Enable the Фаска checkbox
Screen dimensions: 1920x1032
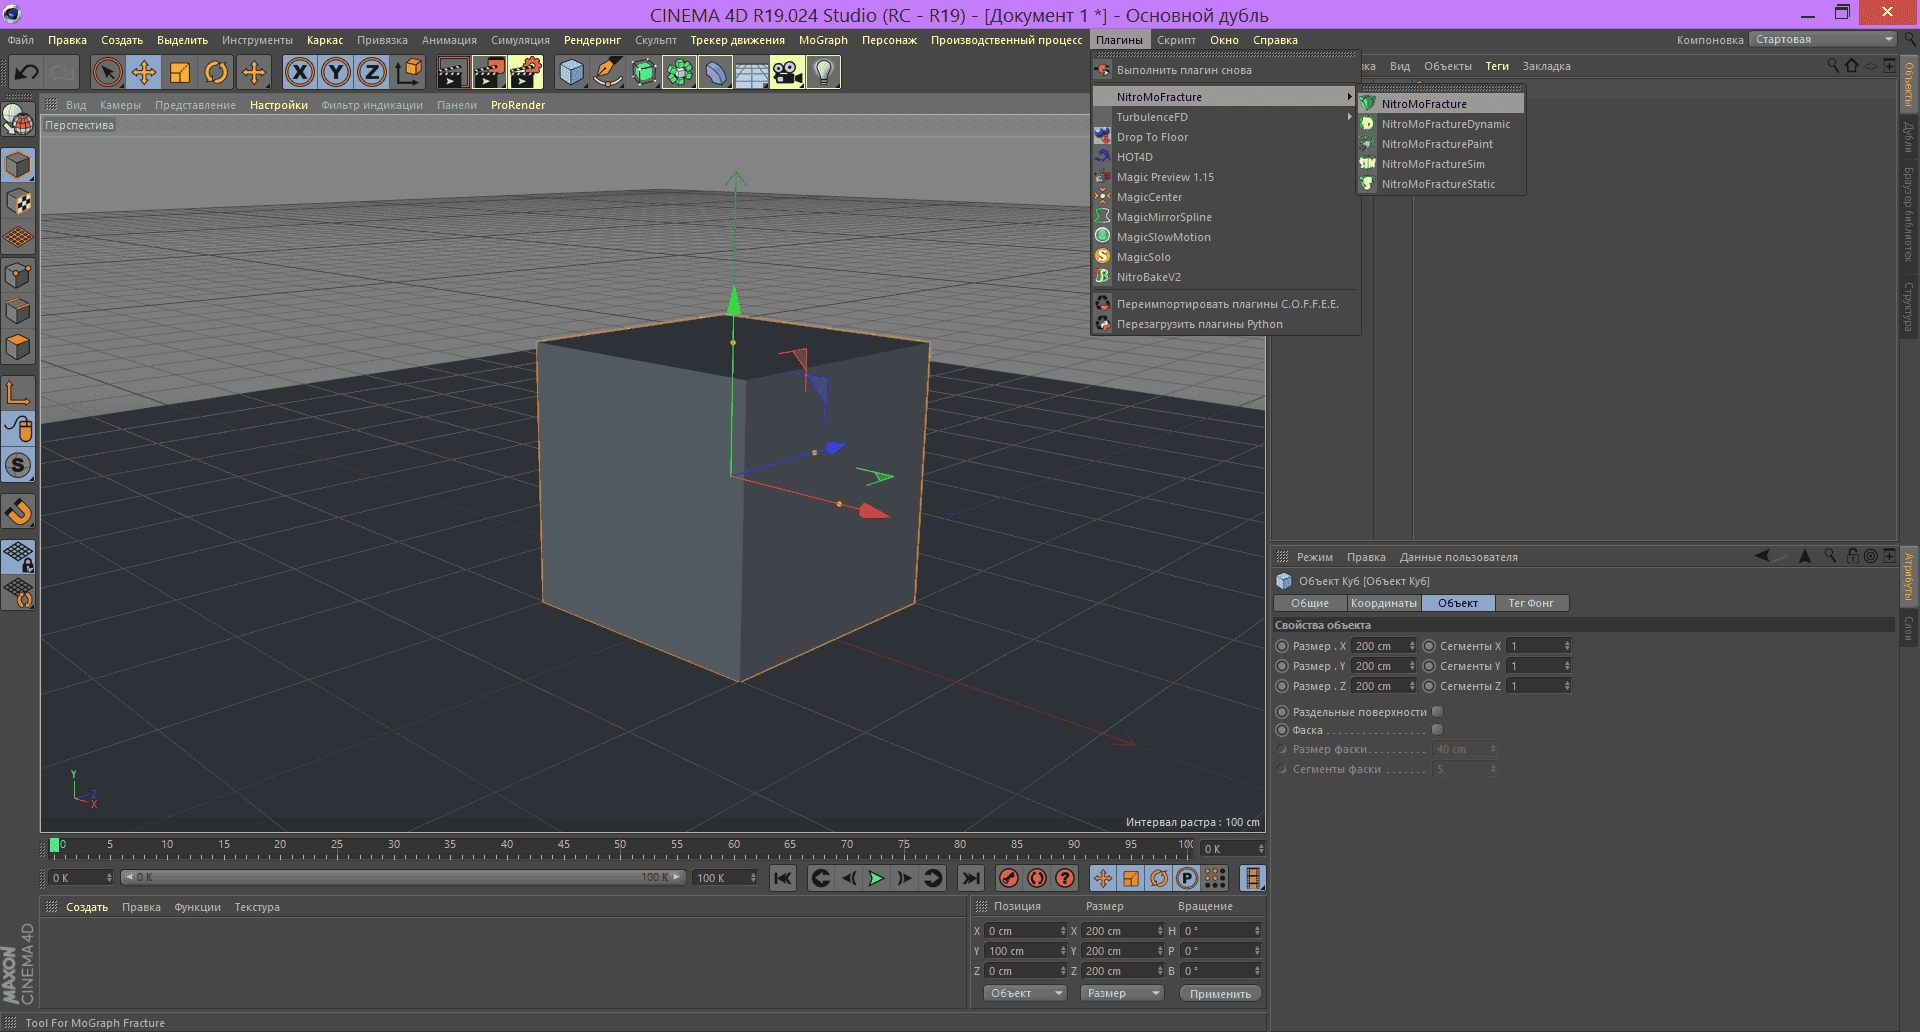pyautogui.click(x=1437, y=730)
